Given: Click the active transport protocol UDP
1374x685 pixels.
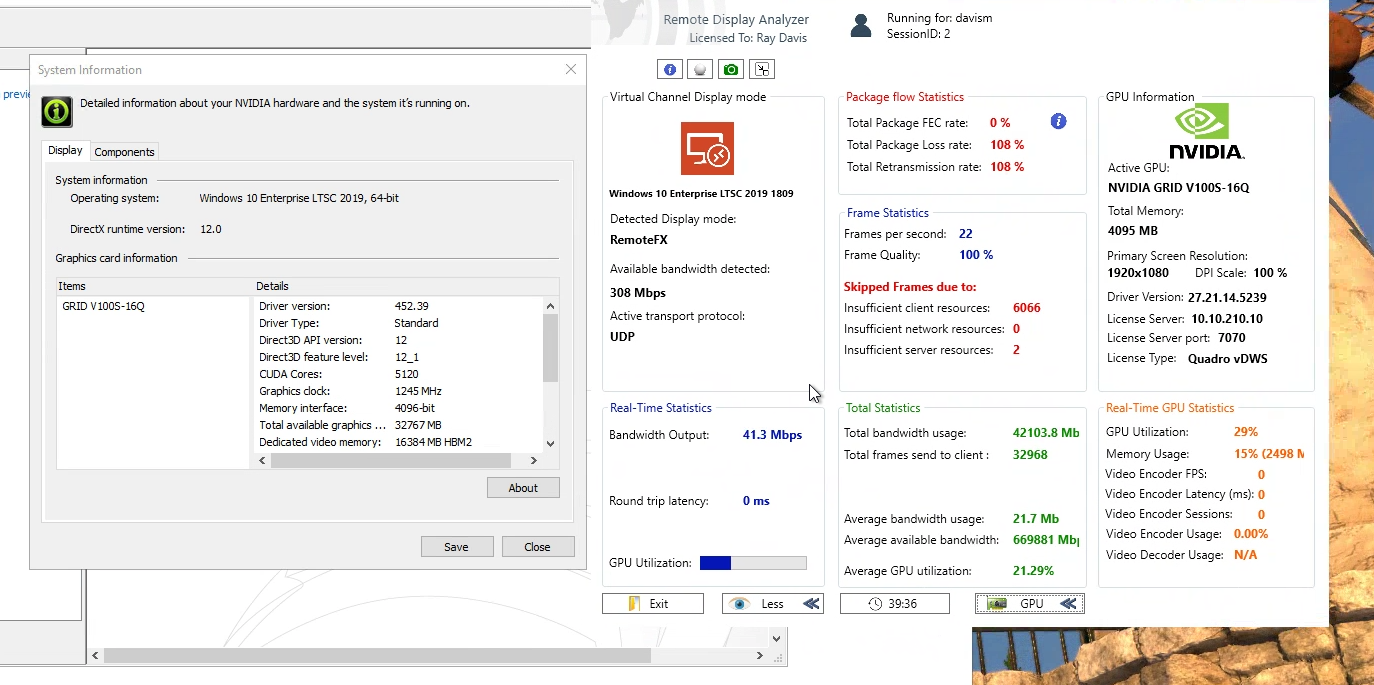Looking at the screenshot, I should 622,336.
